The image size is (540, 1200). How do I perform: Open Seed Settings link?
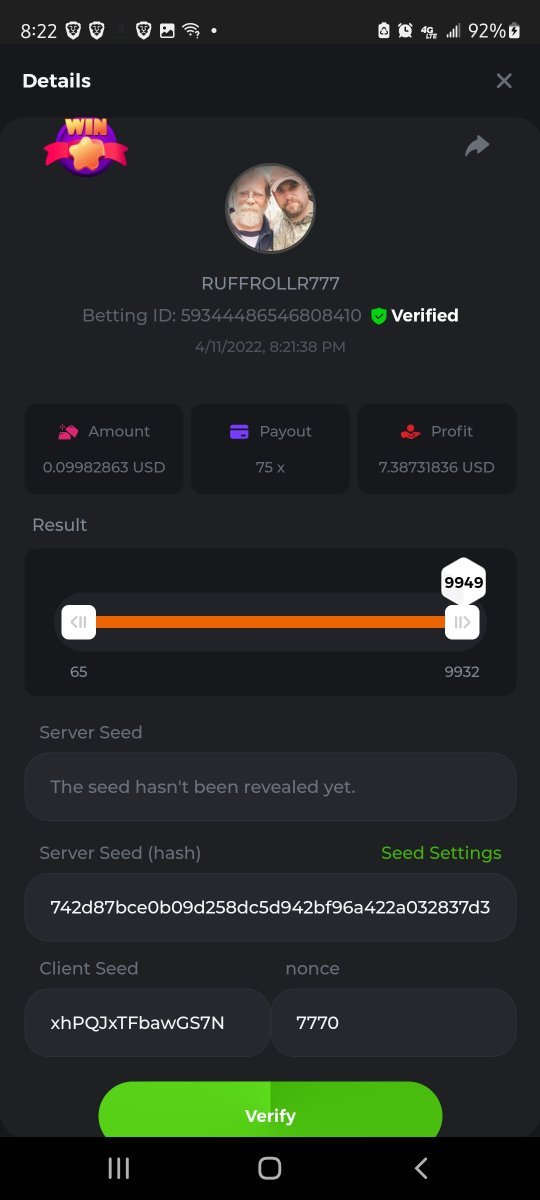pyautogui.click(x=441, y=853)
